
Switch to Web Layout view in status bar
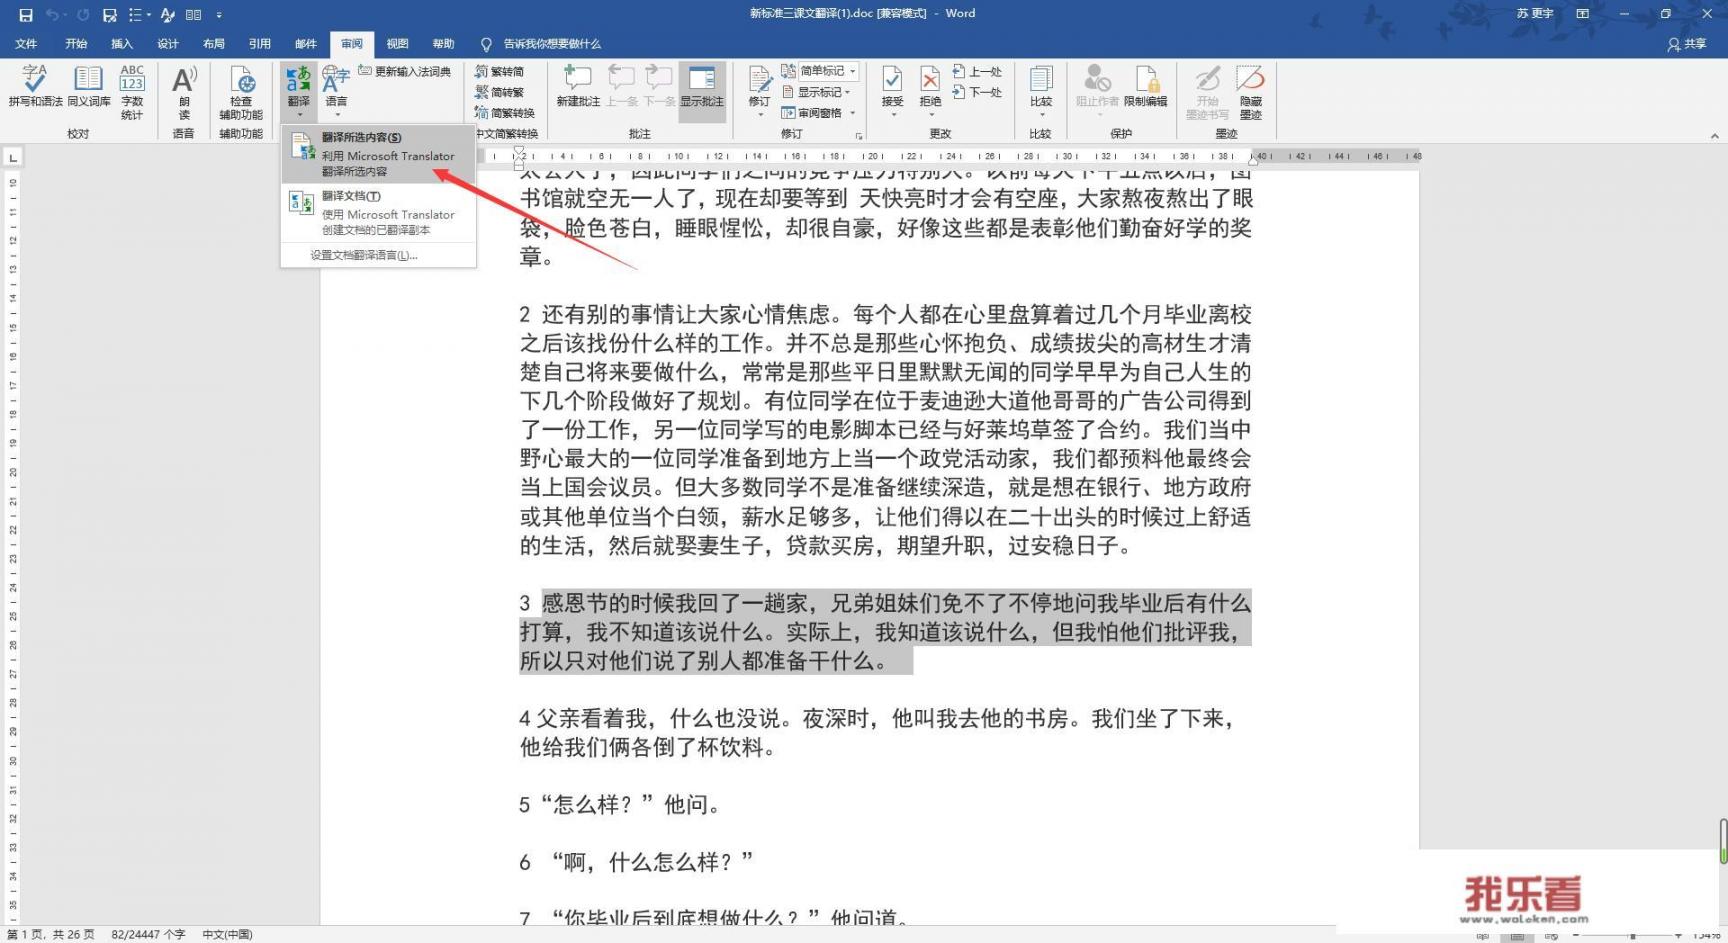pyautogui.click(x=1551, y=936)
